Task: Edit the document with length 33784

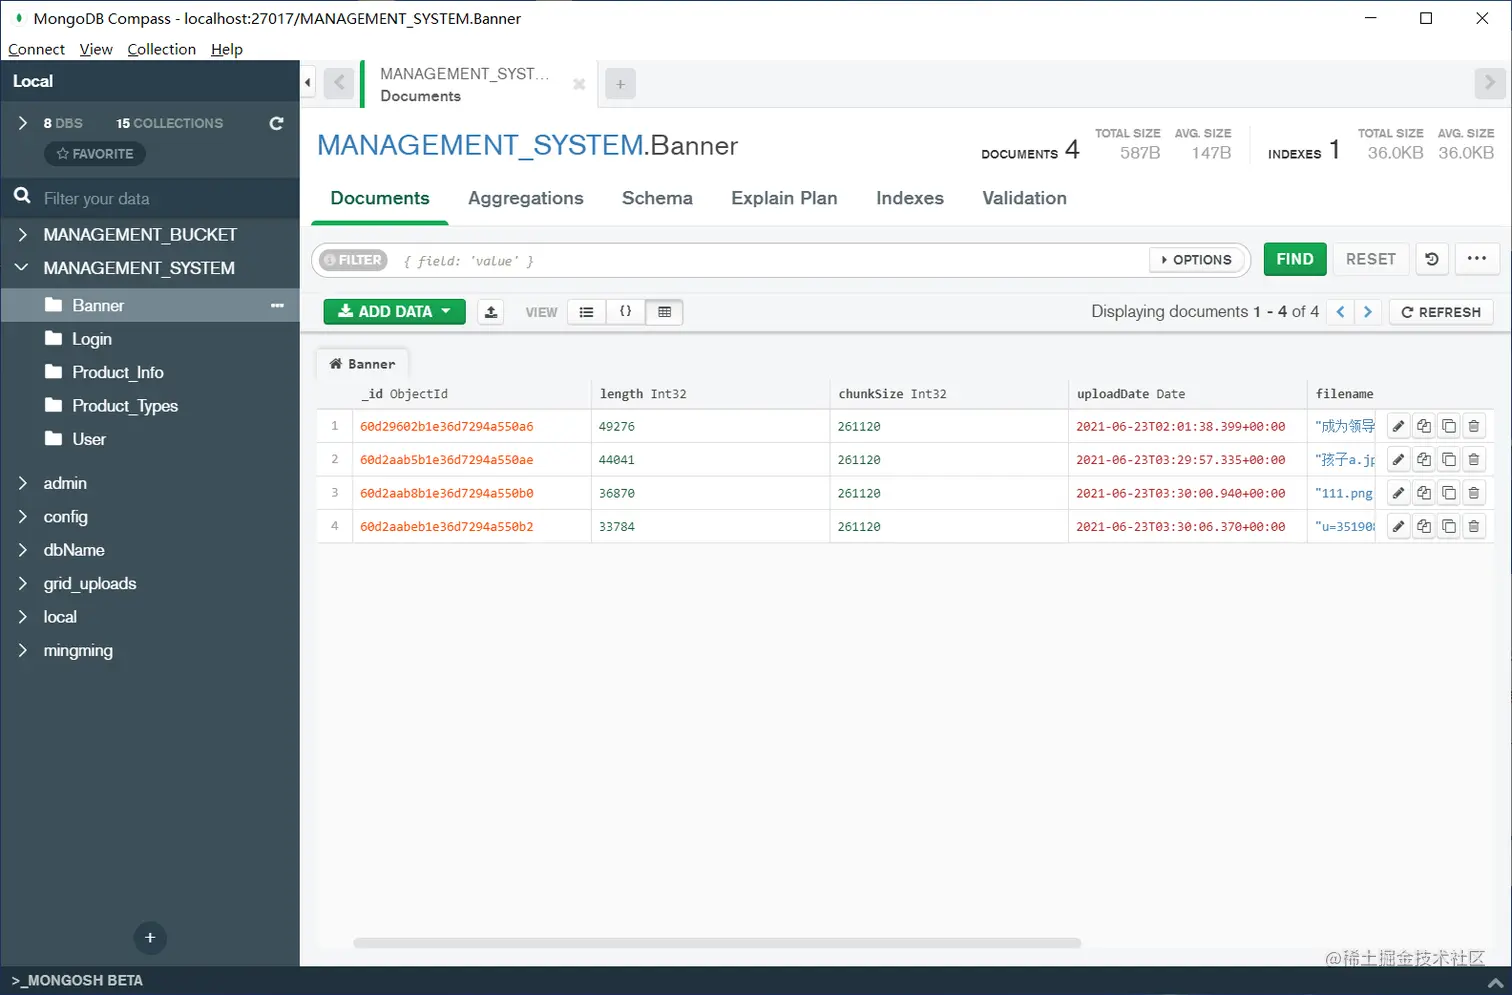Action: click(1399, 526)
